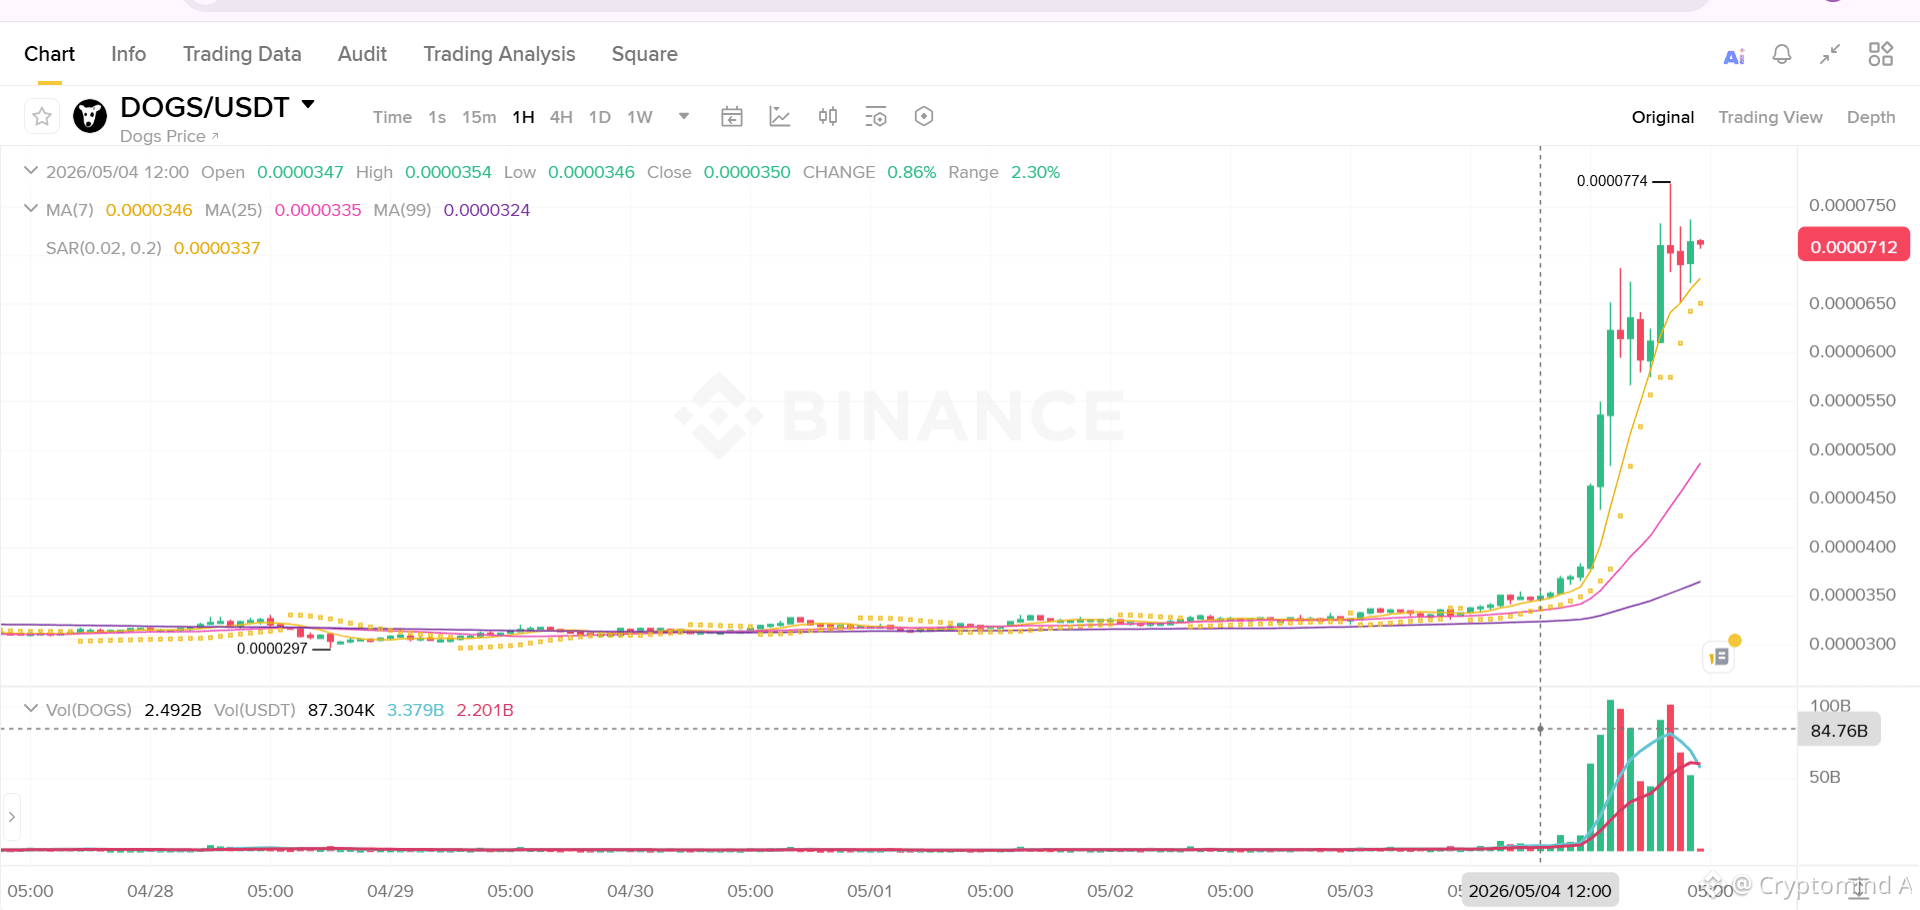Viewport: 1920px width, 910px height.
Task: Open price alert bell
Action: point(1782,54)
